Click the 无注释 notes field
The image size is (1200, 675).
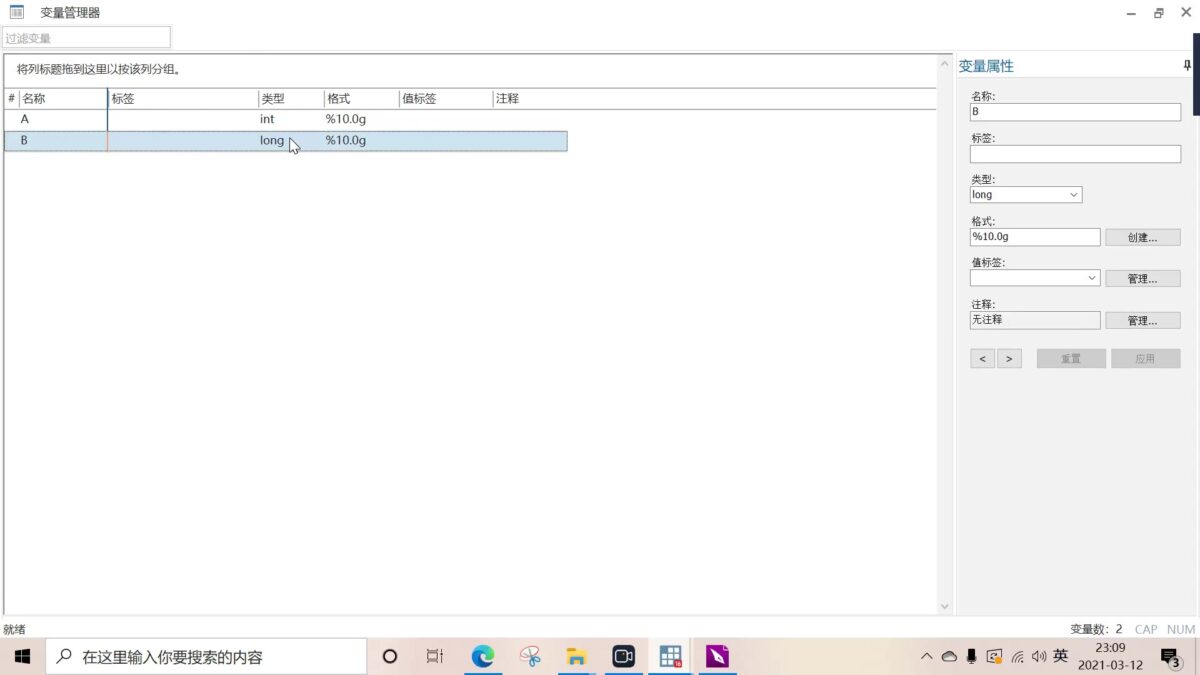(x=1035, y=320)
